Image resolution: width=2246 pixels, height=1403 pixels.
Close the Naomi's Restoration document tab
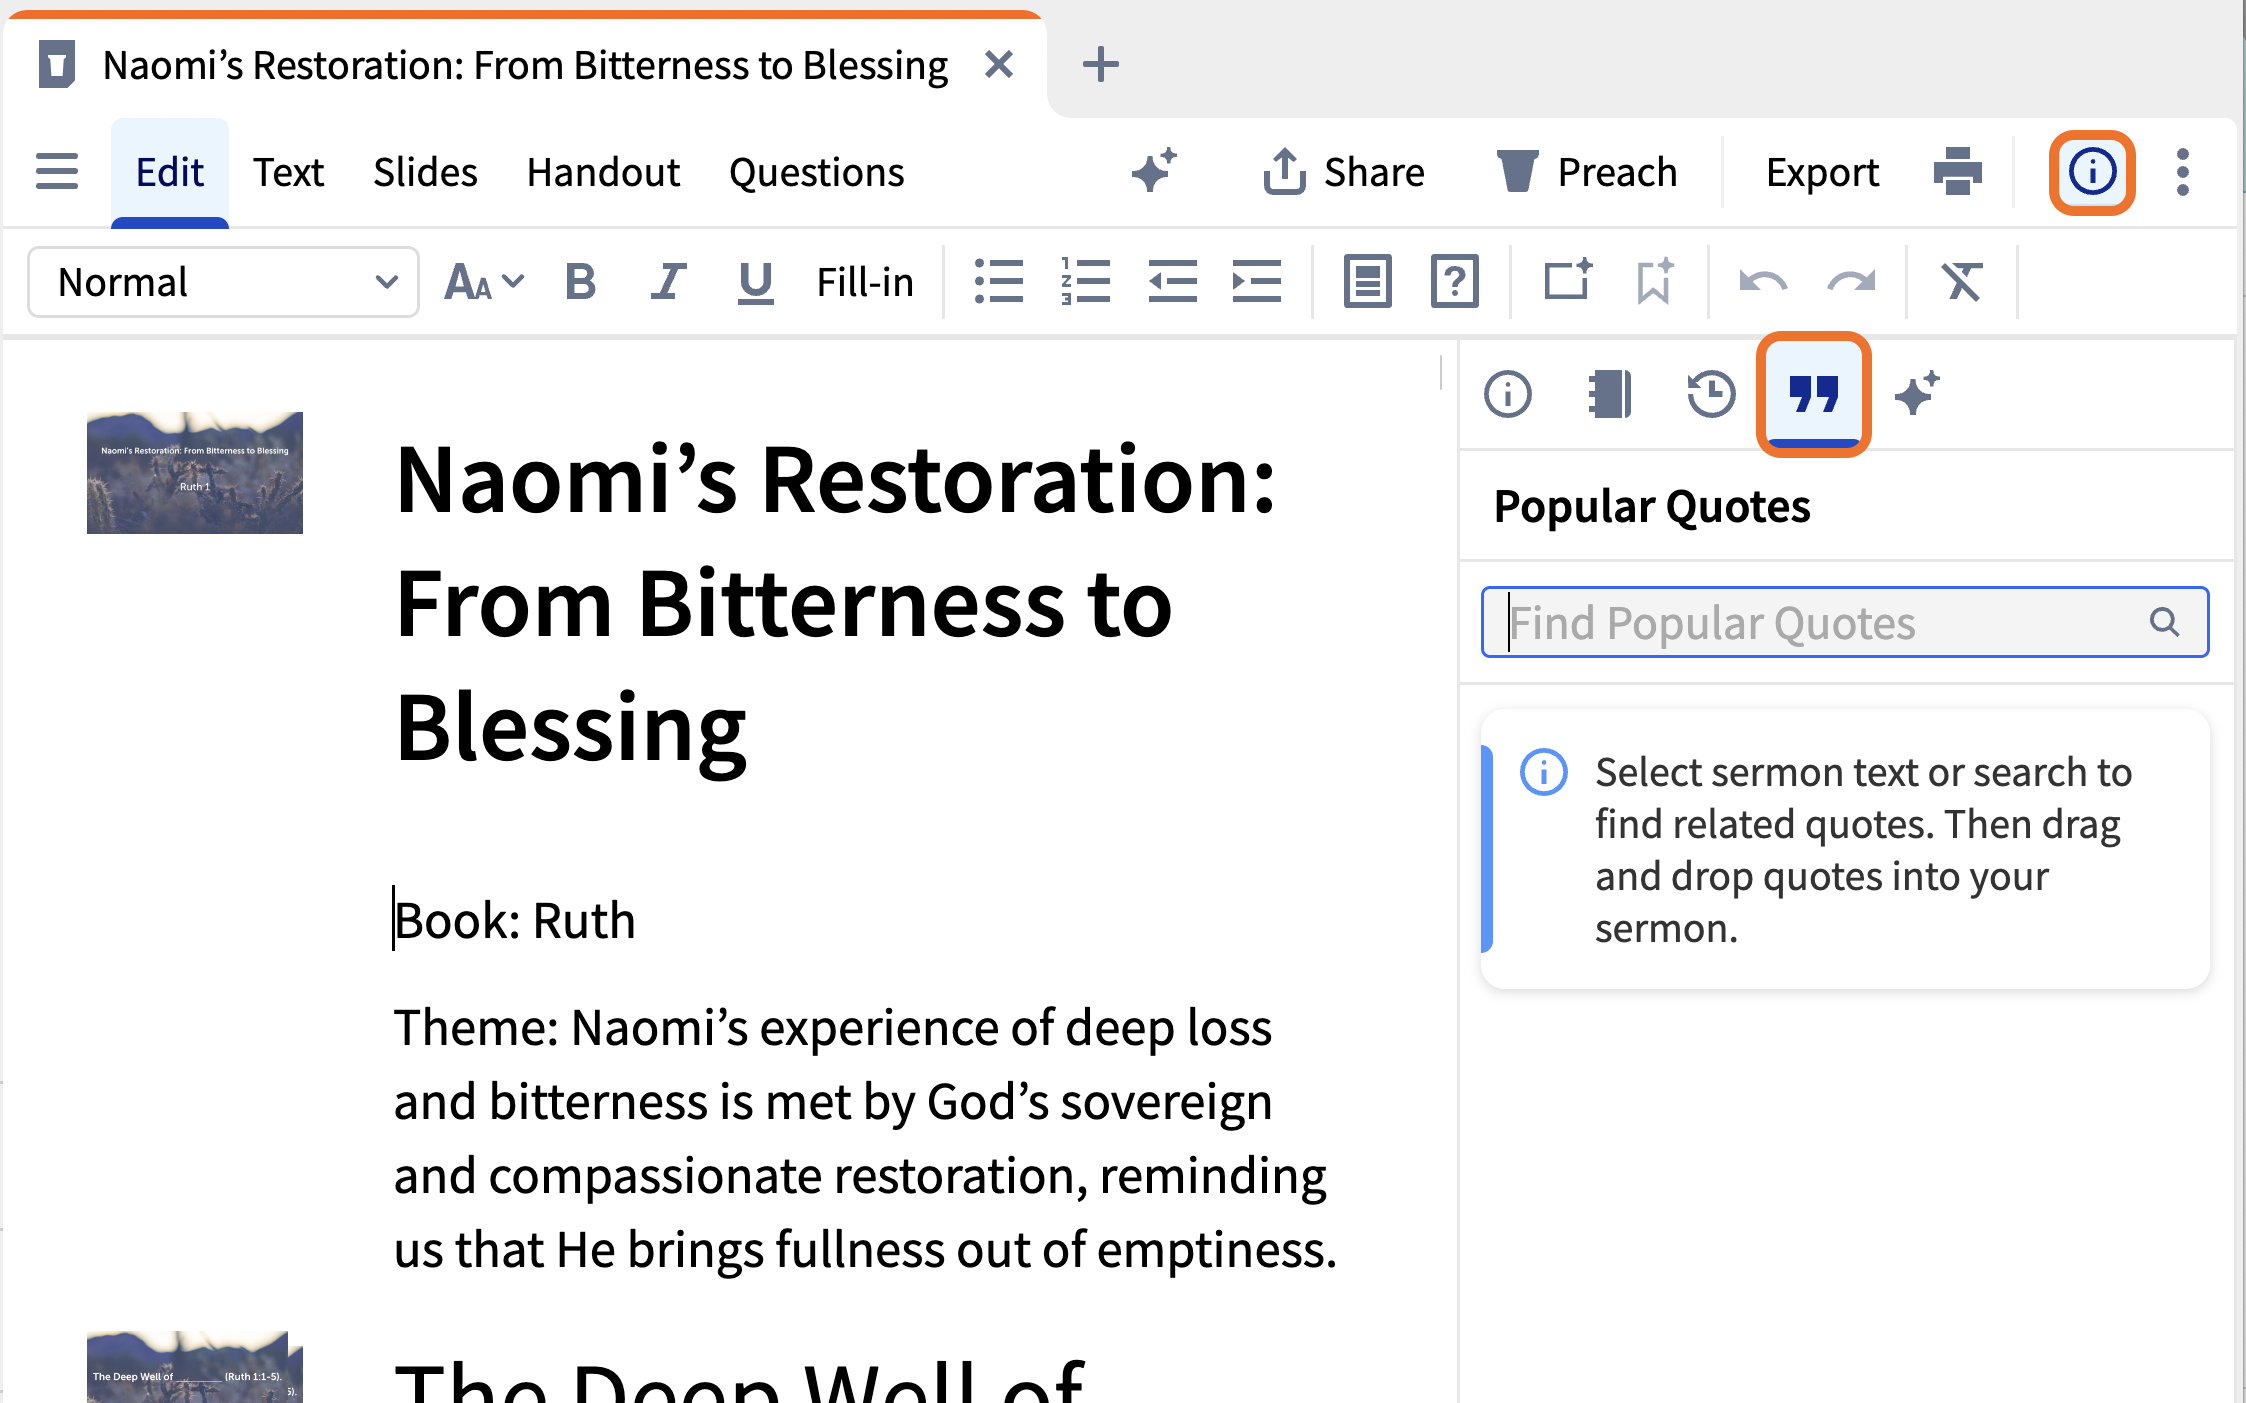click(998, 65)
